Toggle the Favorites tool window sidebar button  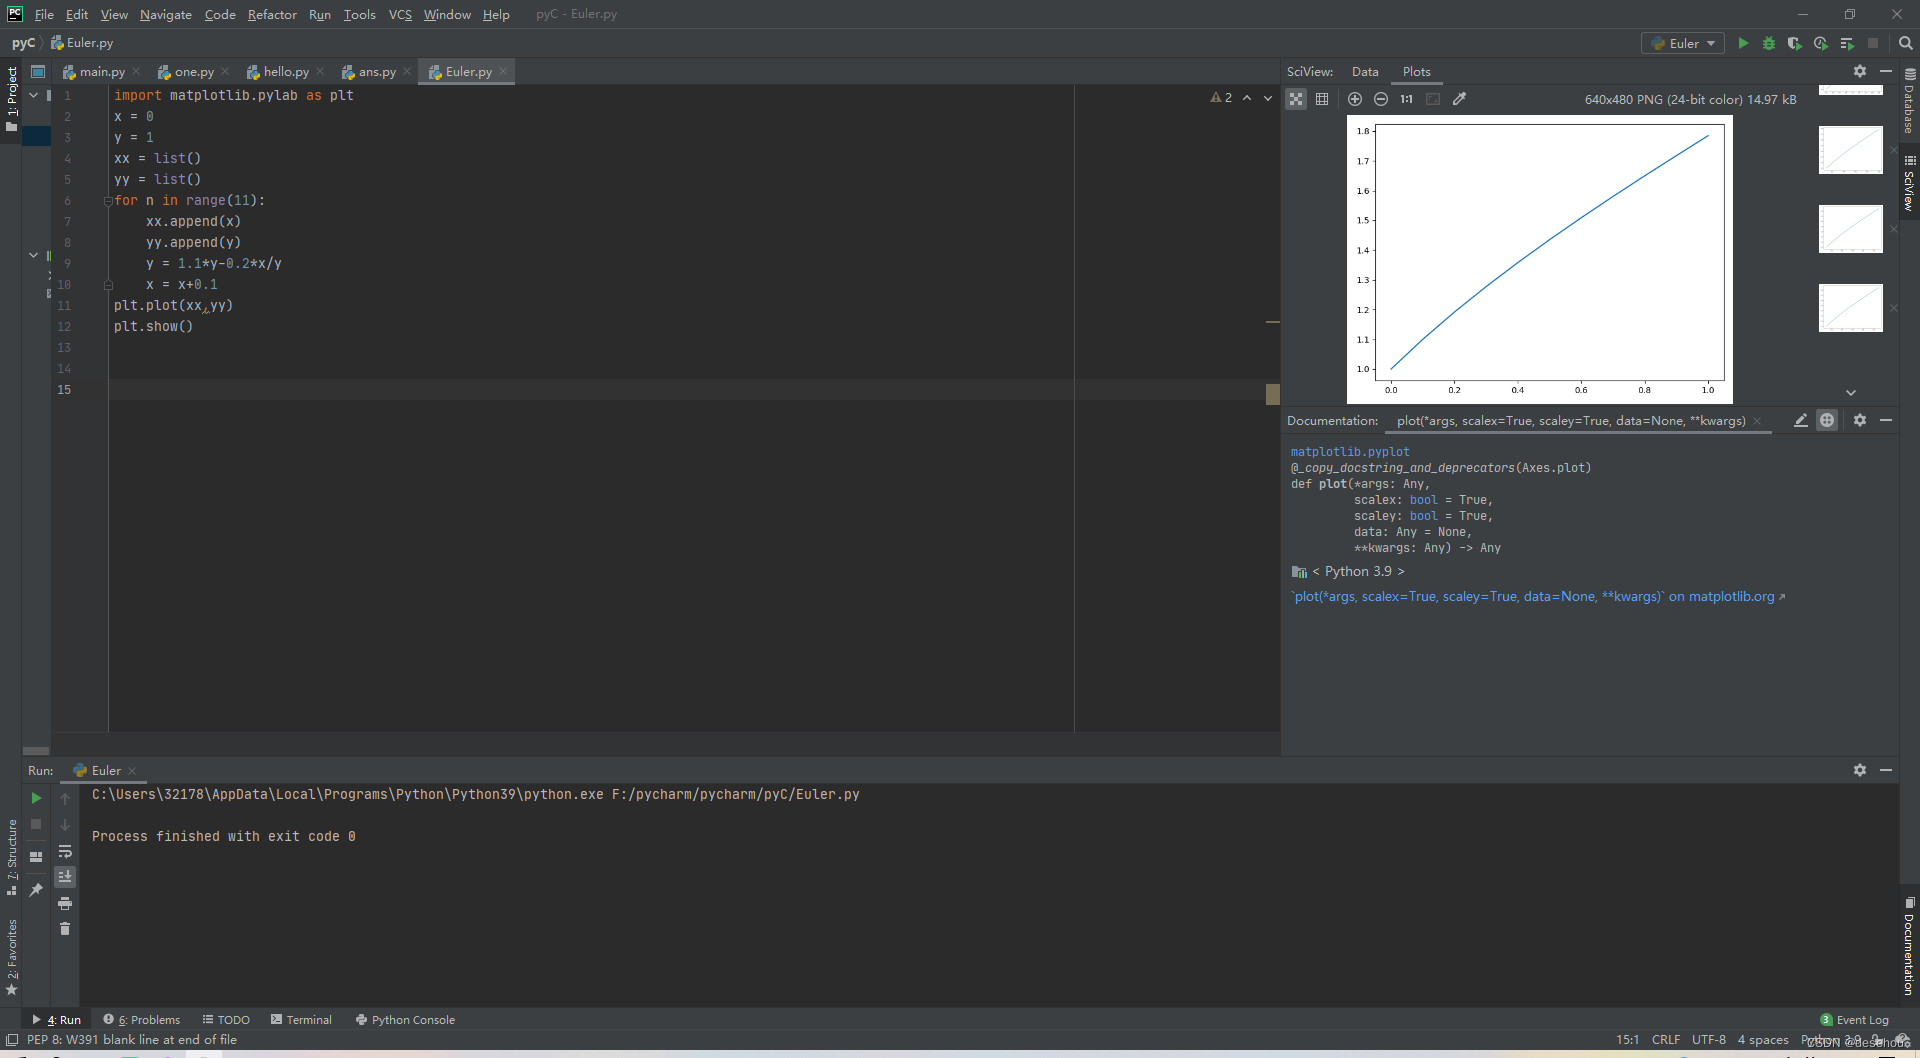(x=11, y=957)
